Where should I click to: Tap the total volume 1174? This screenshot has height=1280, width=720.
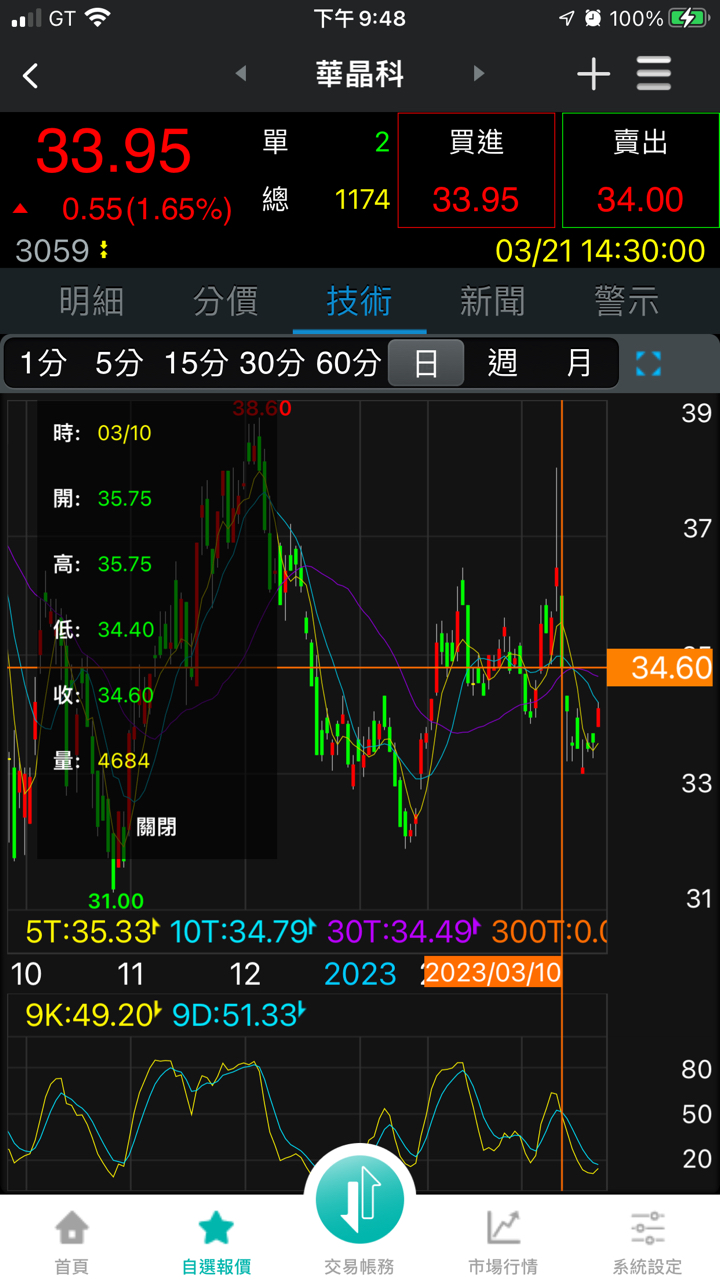click(x=362, y=199)
